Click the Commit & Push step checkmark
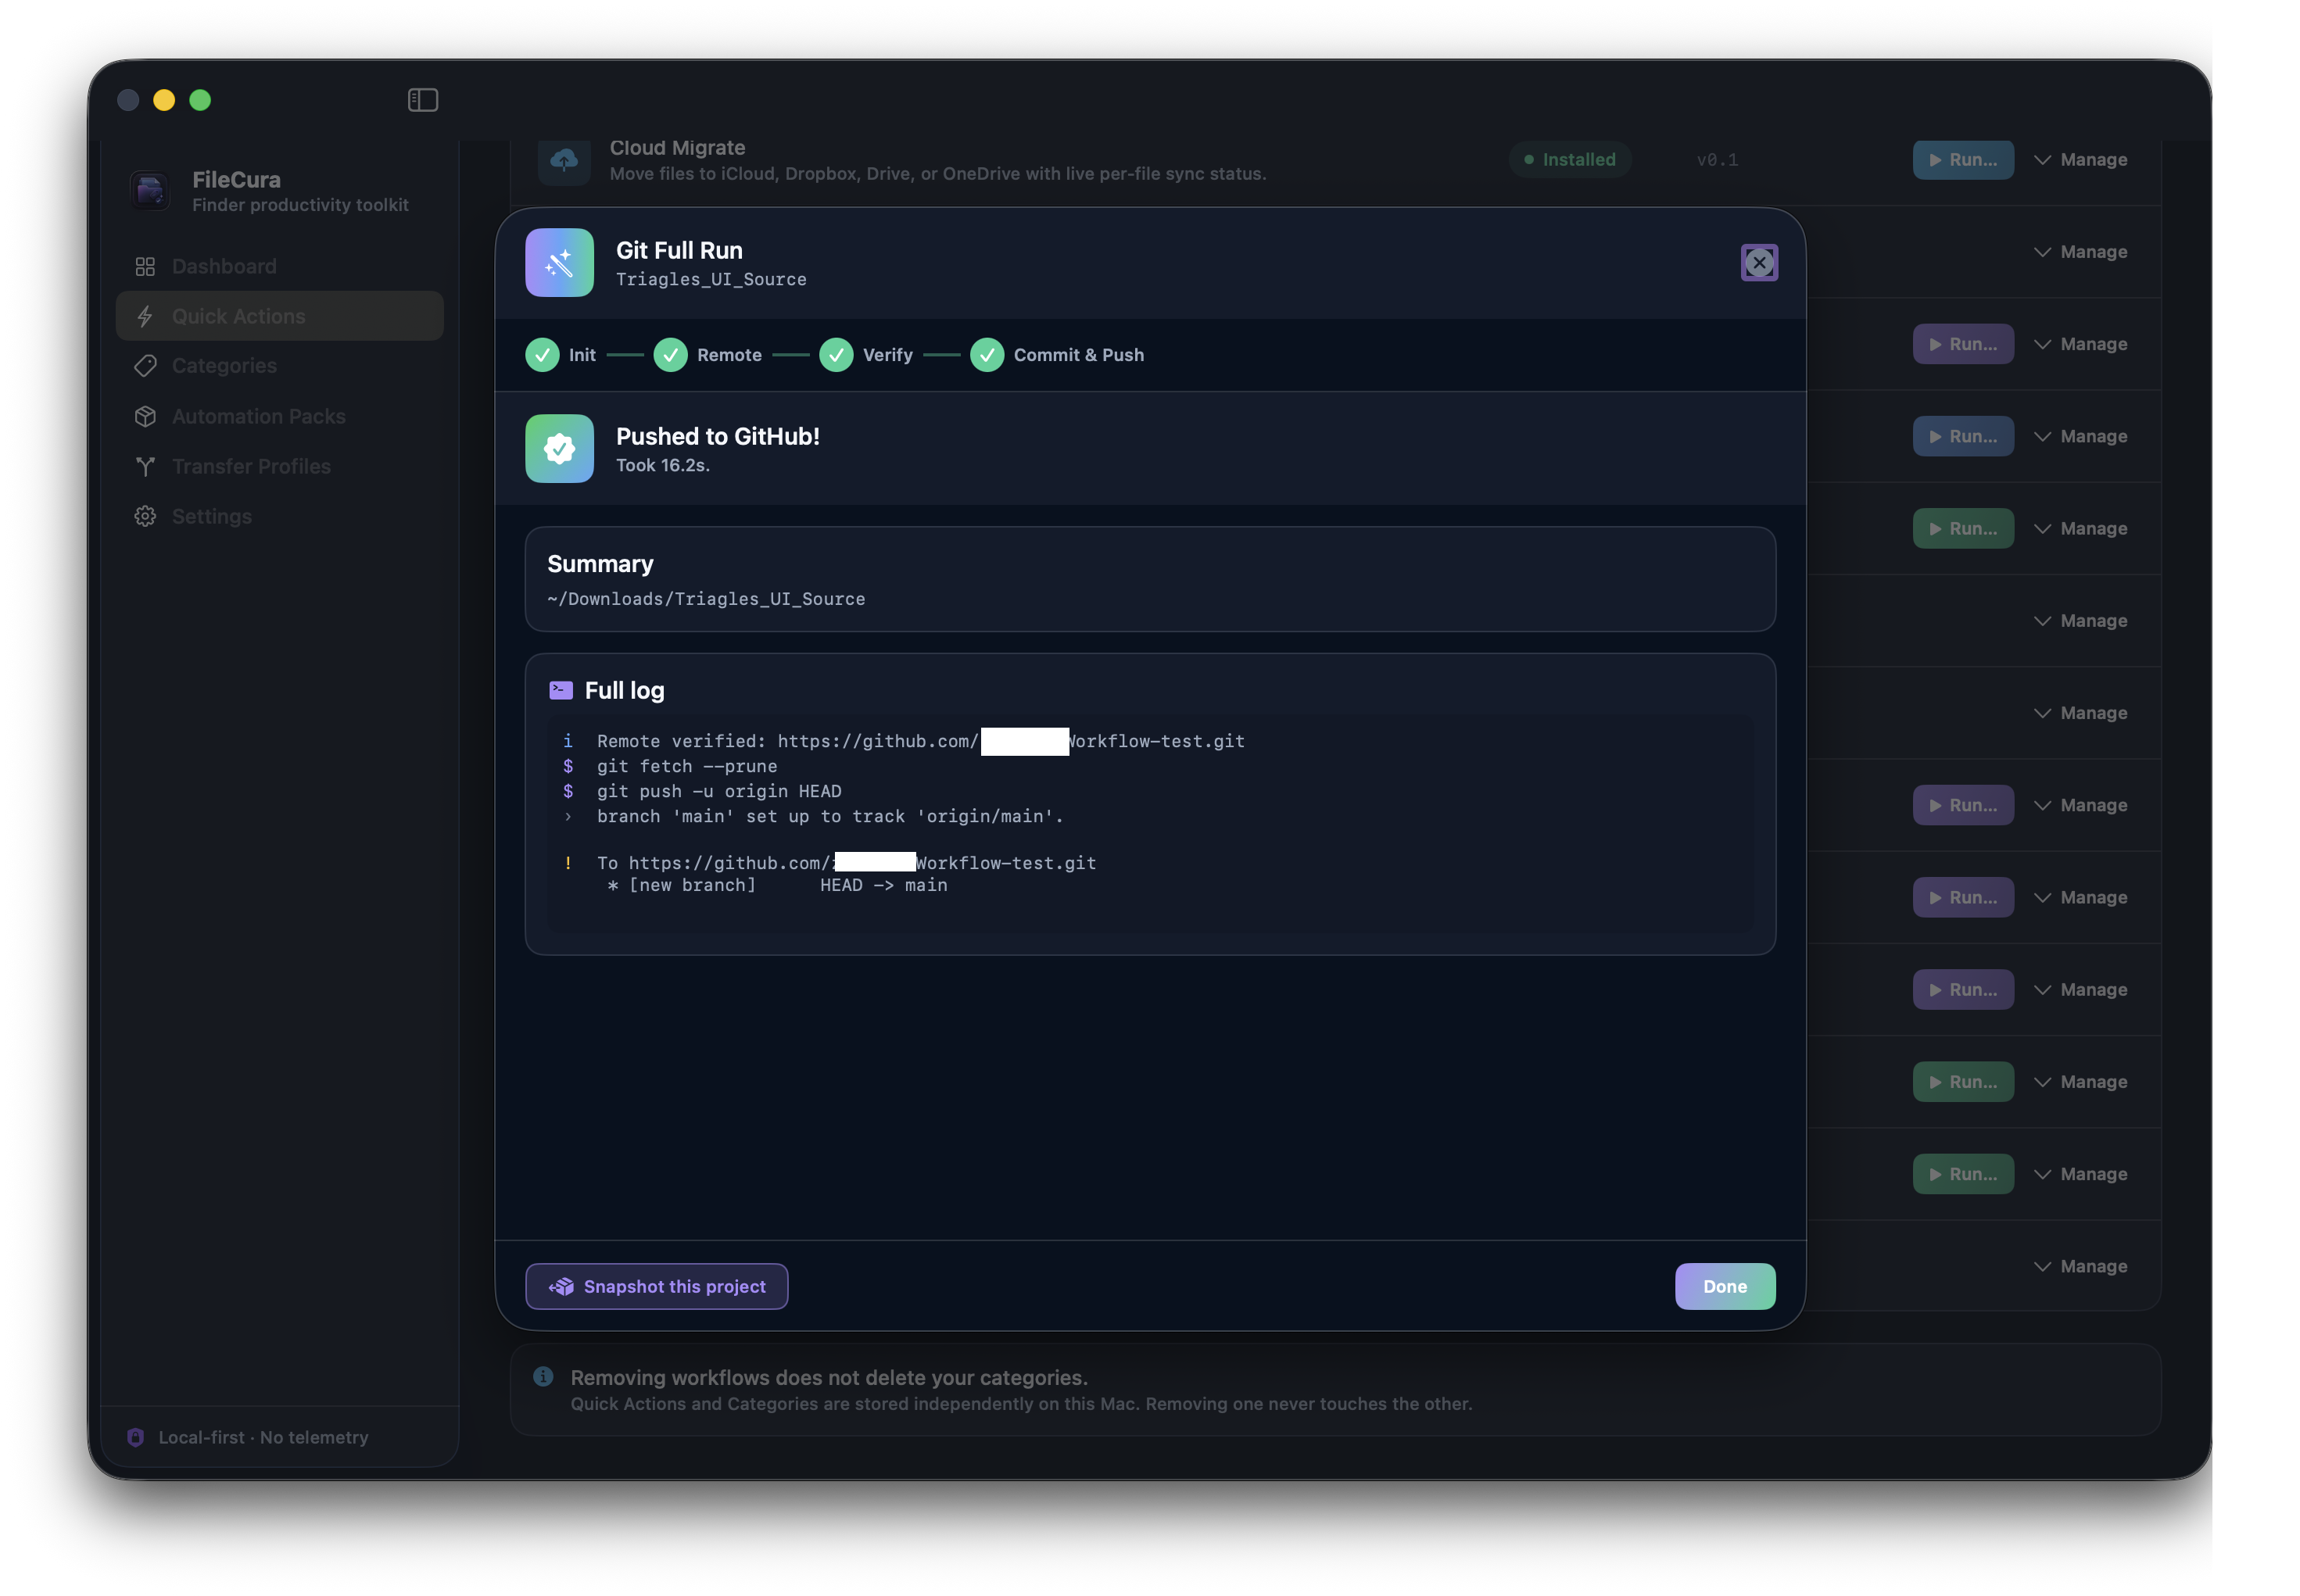Screen dimensions: 2300x1596 (987, 355)
